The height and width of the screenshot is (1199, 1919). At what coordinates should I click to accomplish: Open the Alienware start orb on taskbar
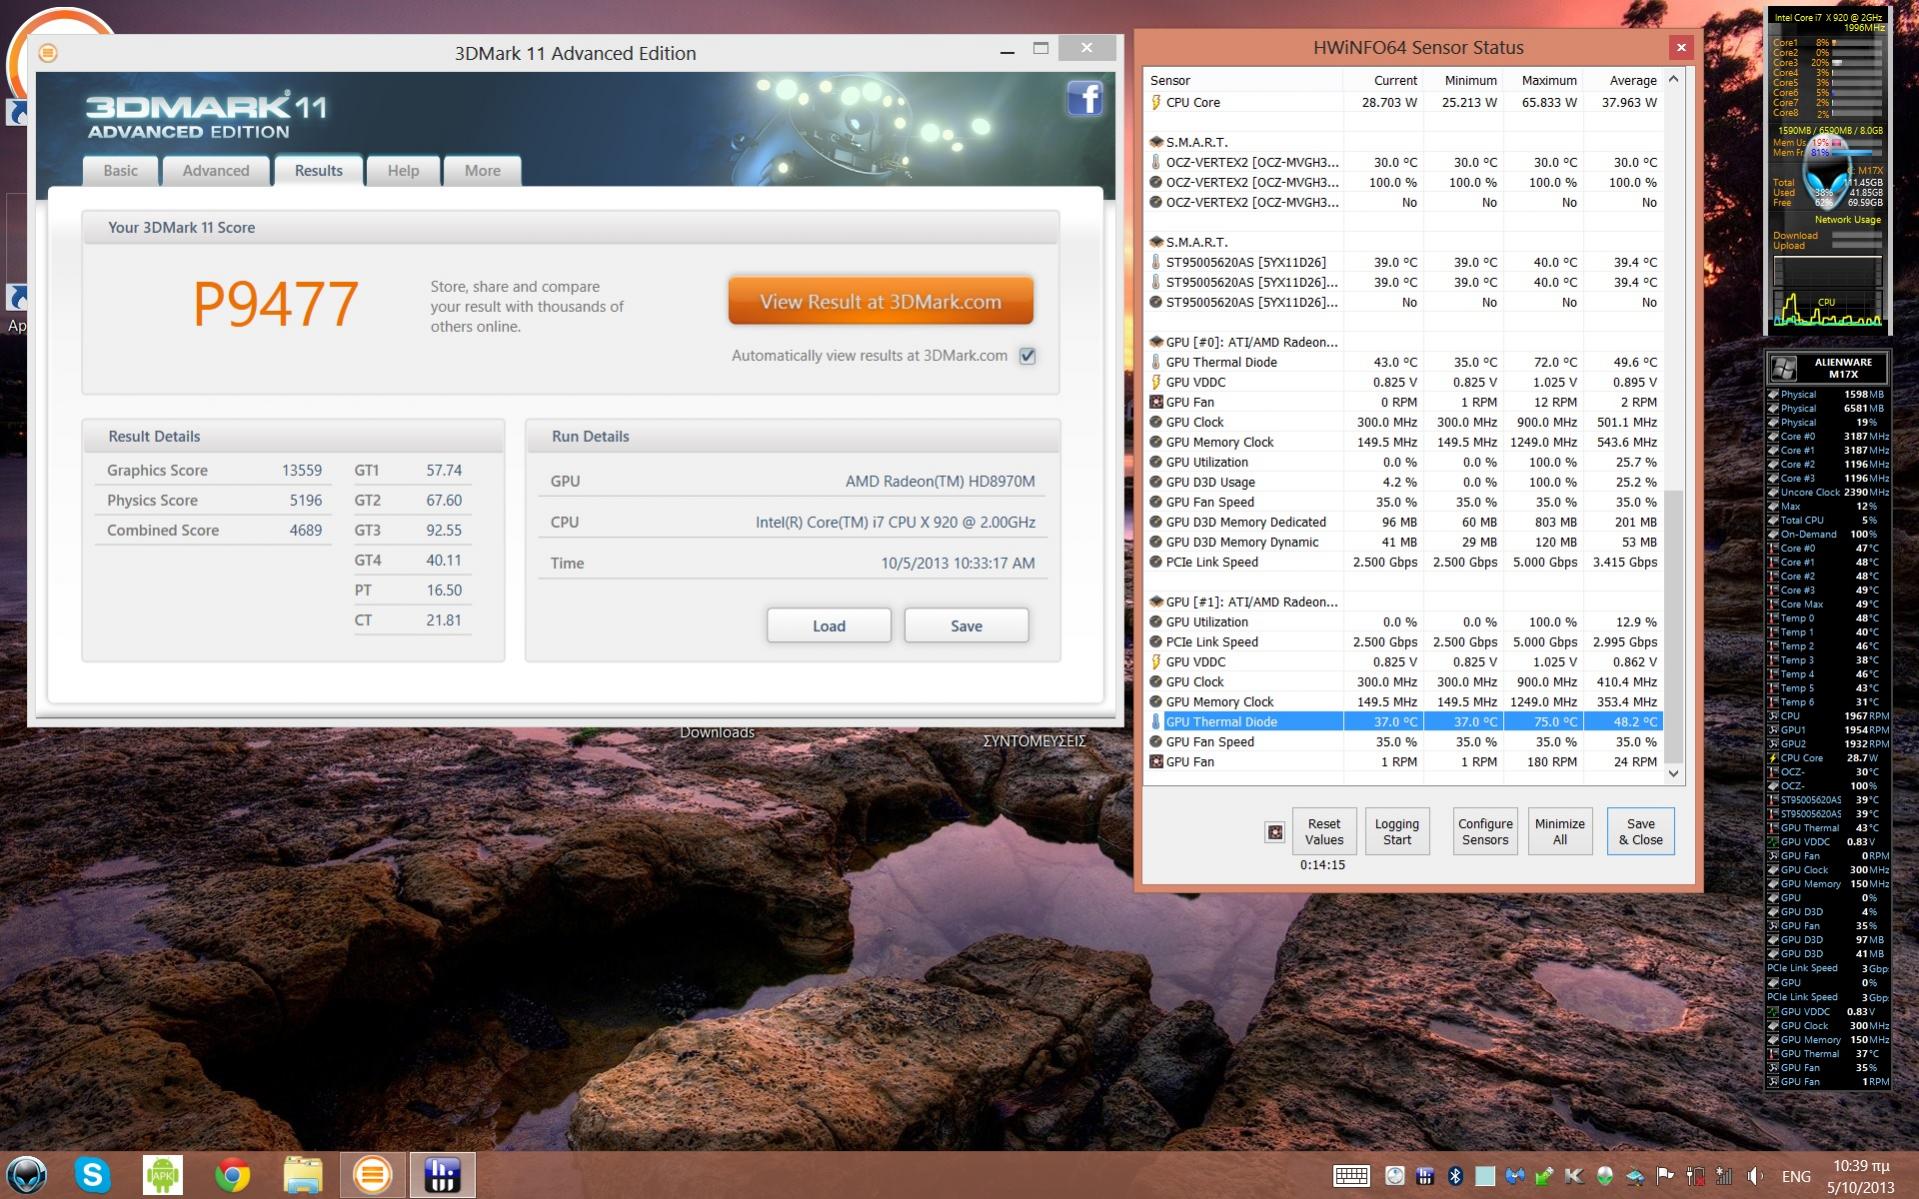tap(27, 1175)
